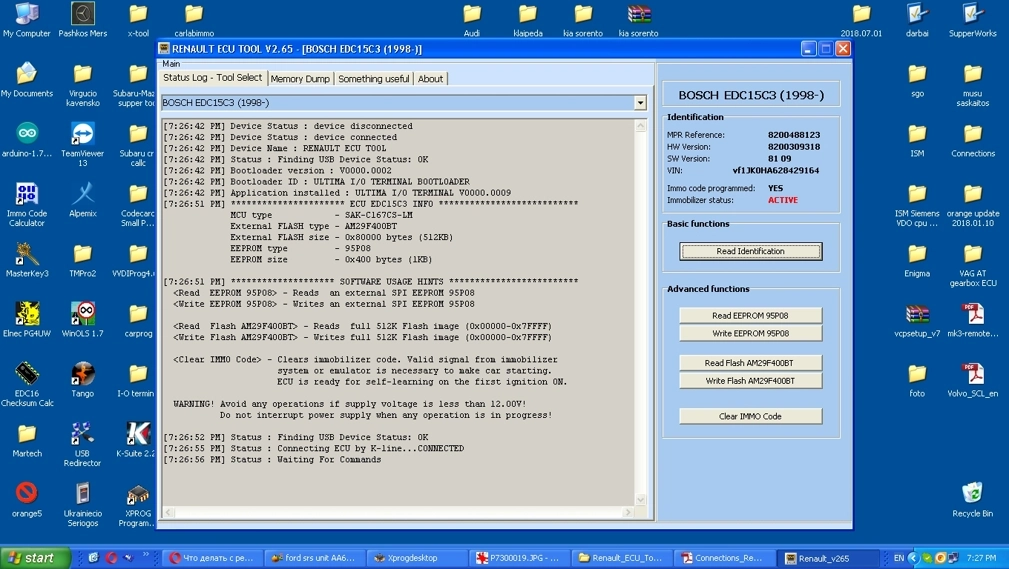The image size is (1009, 569).
Task: Switch to P7300019.JPG taskbar item
Action: 520,558
